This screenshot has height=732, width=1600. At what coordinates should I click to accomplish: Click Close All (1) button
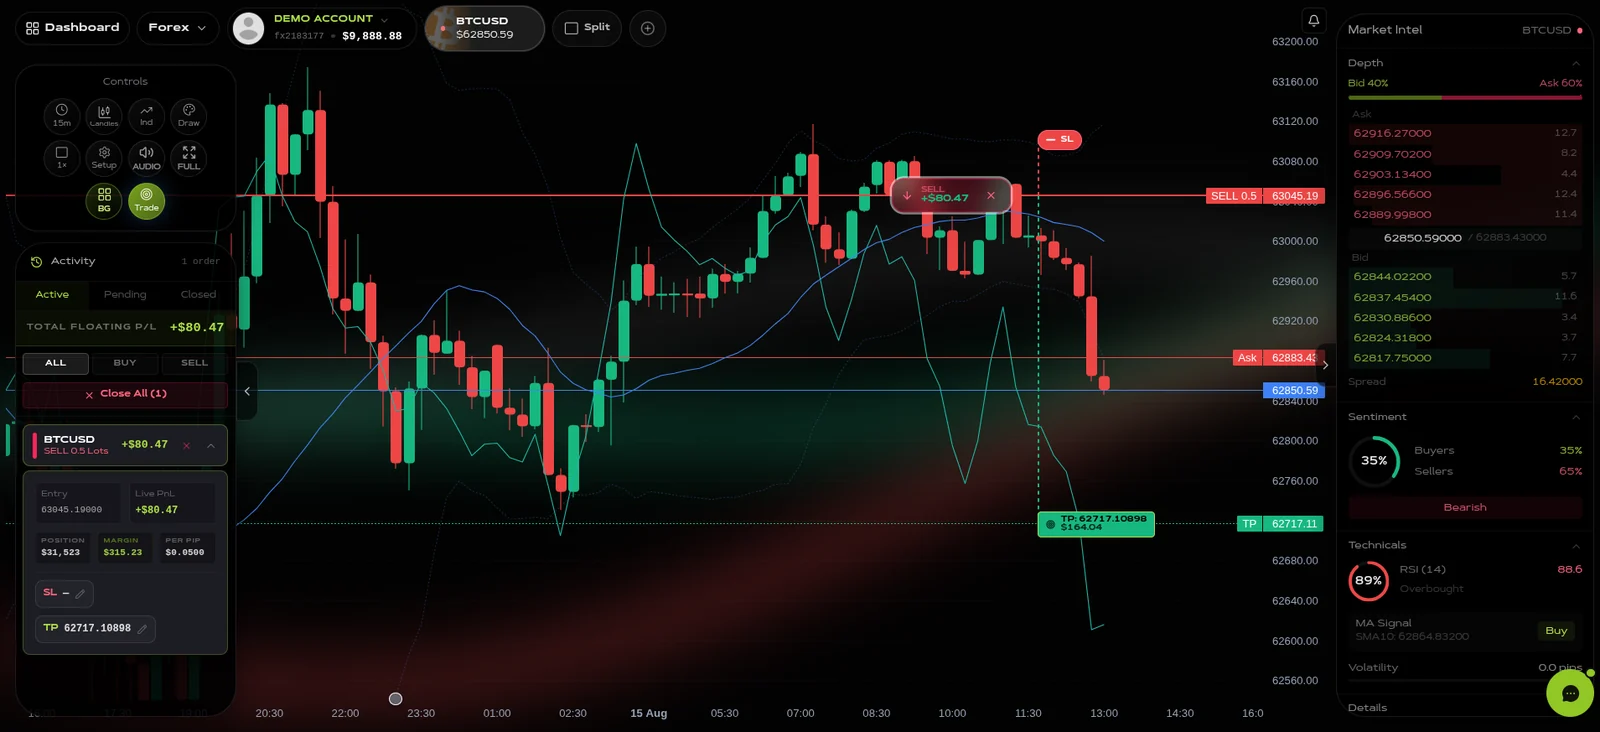[x=125, y=394]
